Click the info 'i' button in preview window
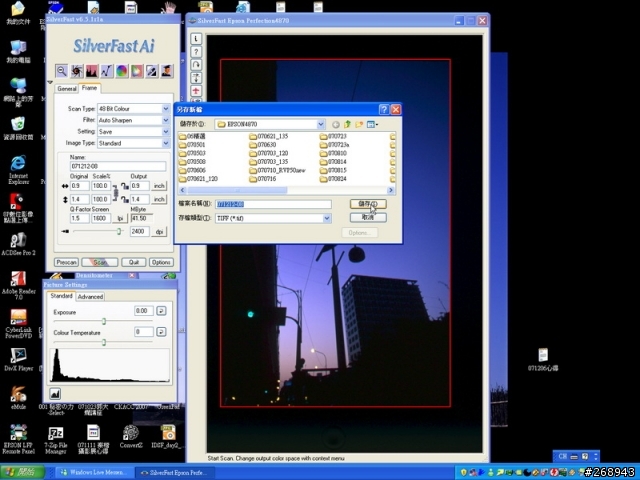The height and width of the screenshot is (480, 640). click(196, 39)
